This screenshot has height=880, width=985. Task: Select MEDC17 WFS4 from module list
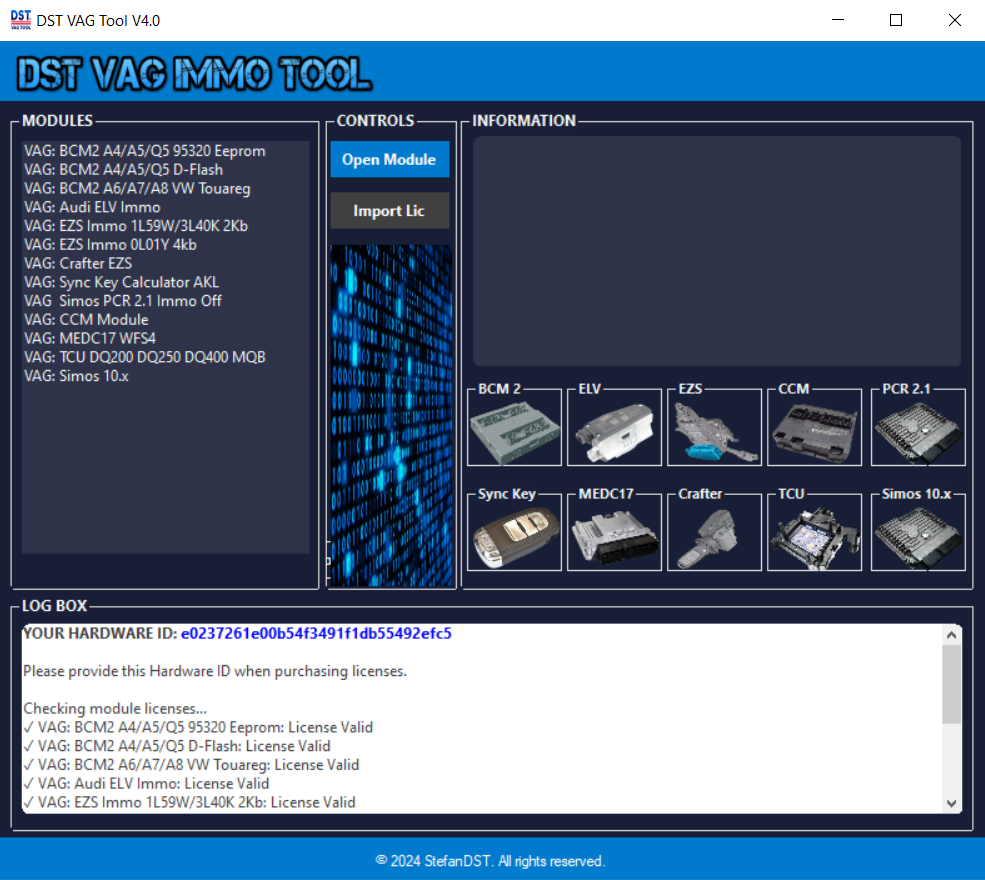pyautogui.click(x=90, y=338)
